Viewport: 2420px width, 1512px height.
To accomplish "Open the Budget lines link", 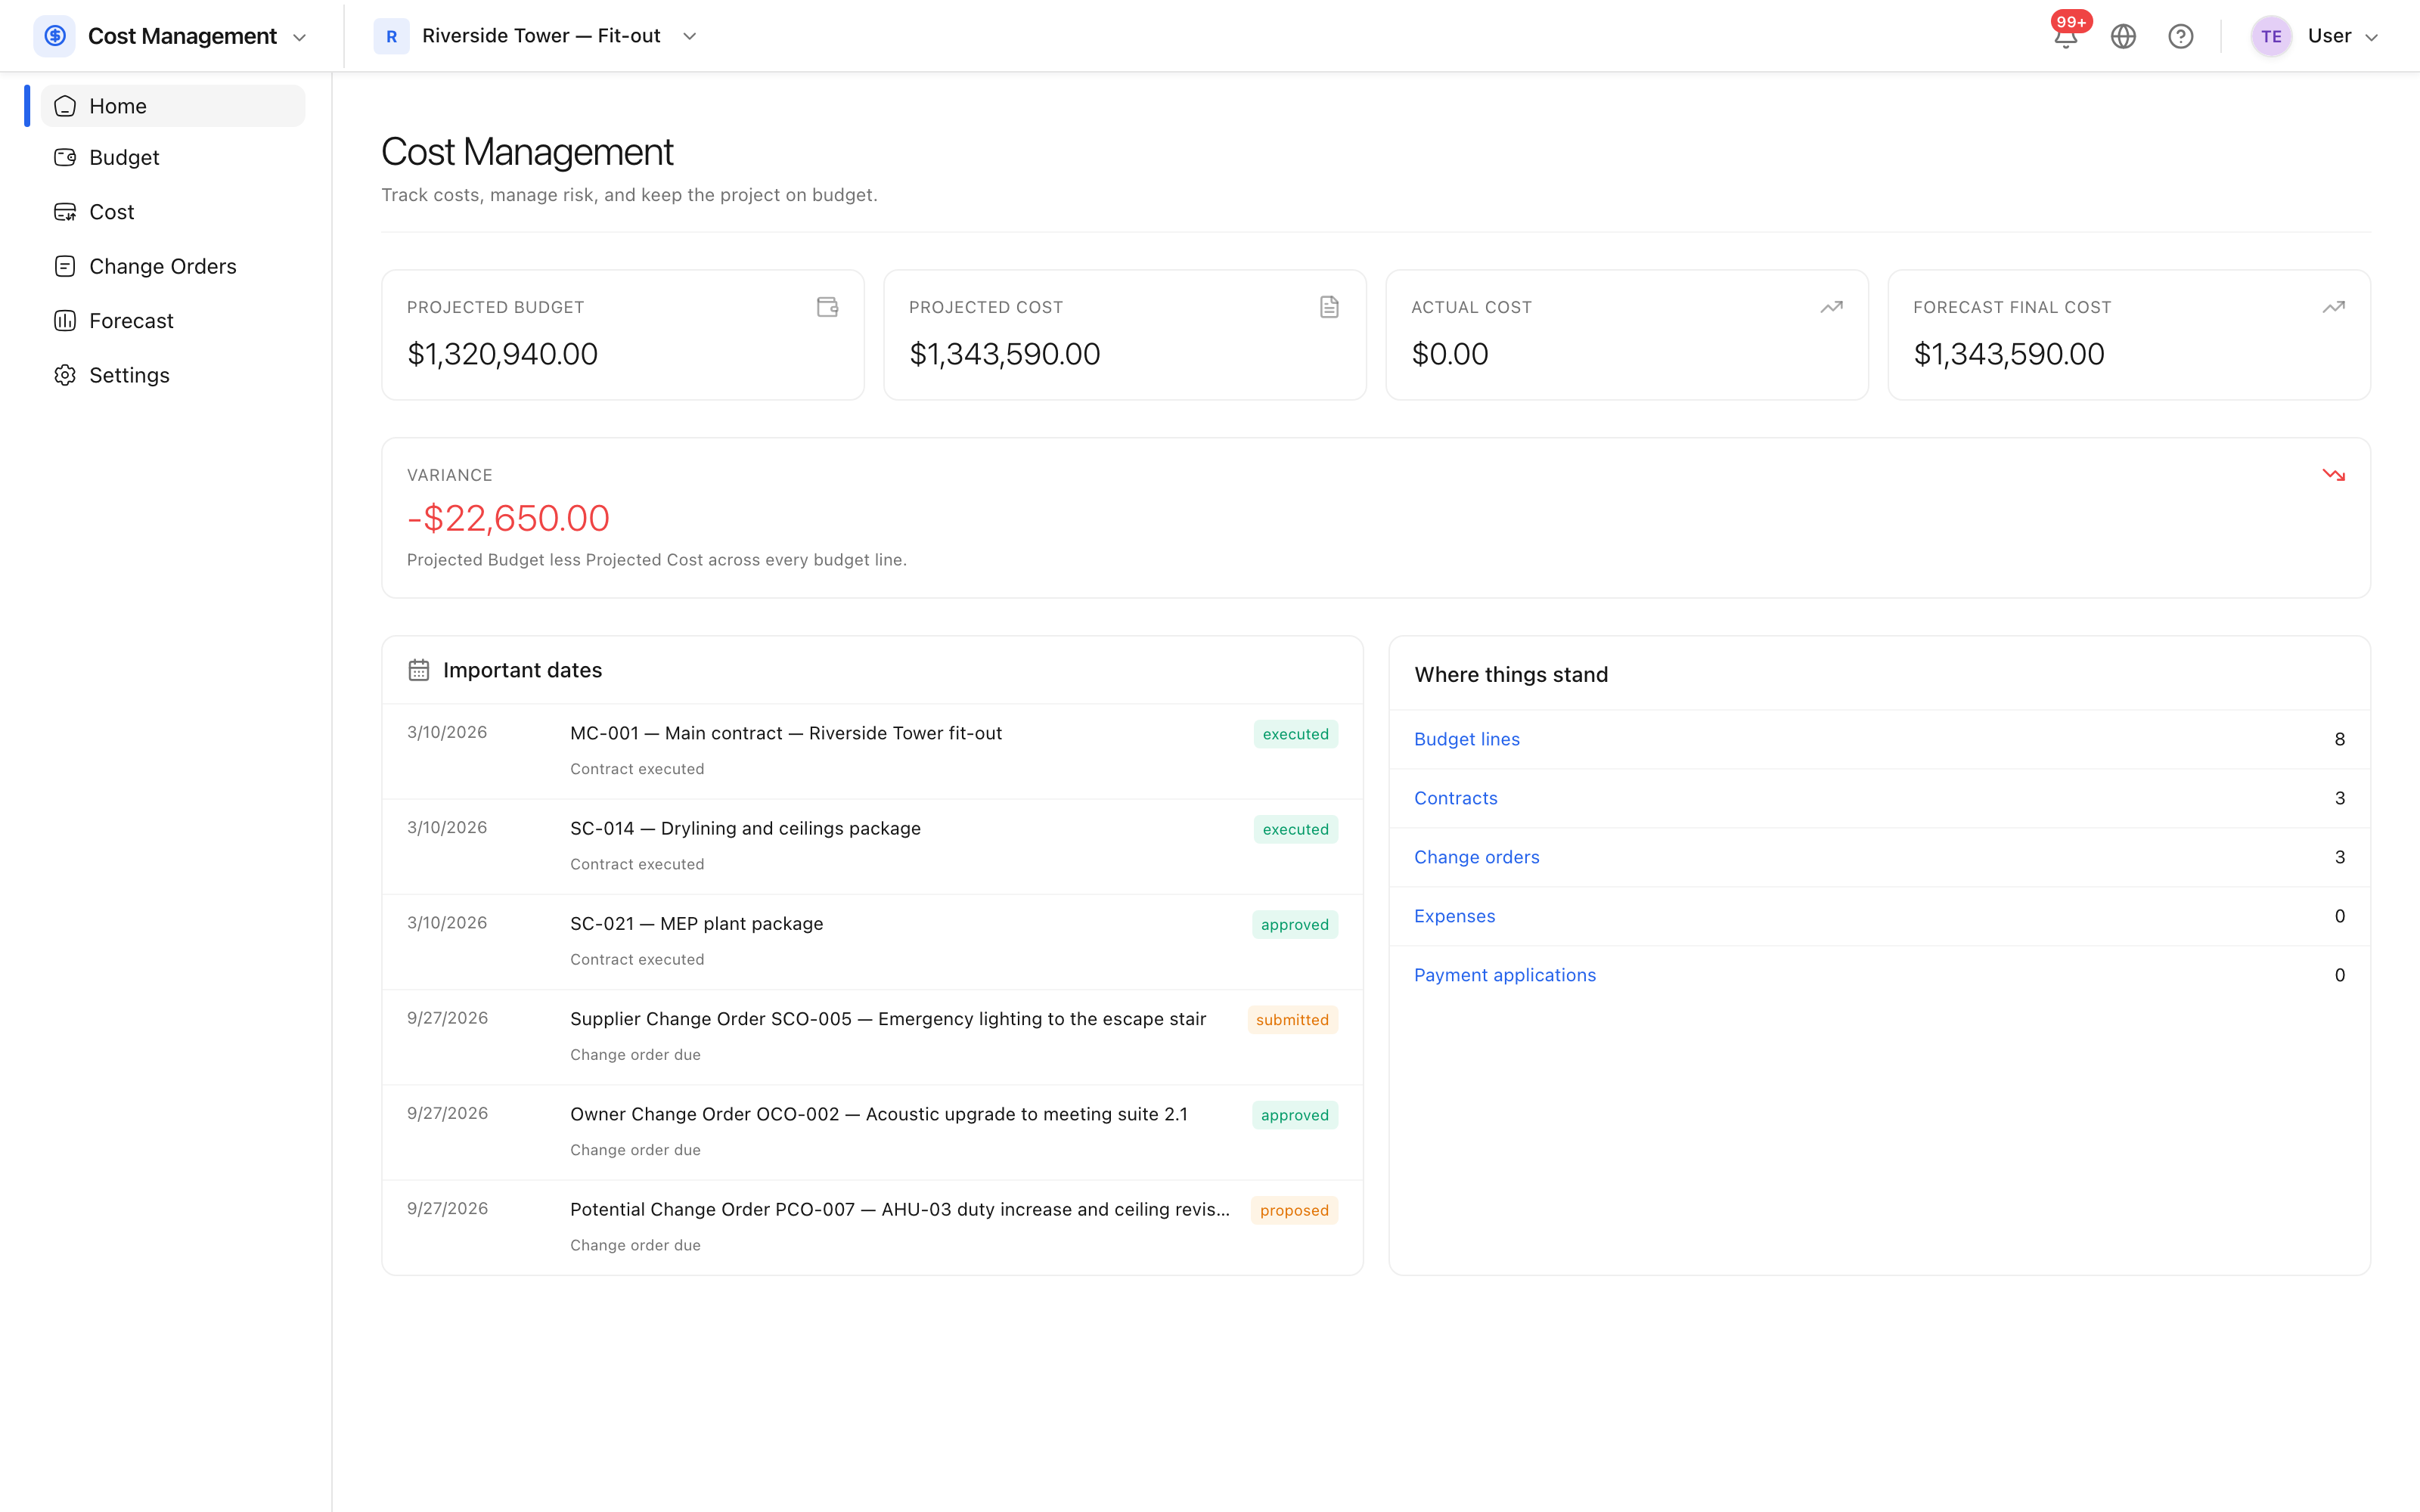I will point(1466,739).
